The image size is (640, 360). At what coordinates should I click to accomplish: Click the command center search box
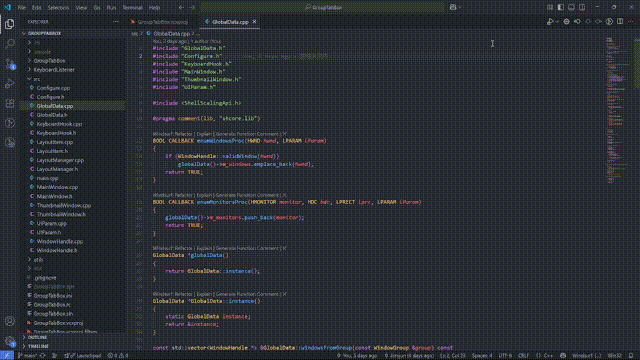click(x=322, y=7)
